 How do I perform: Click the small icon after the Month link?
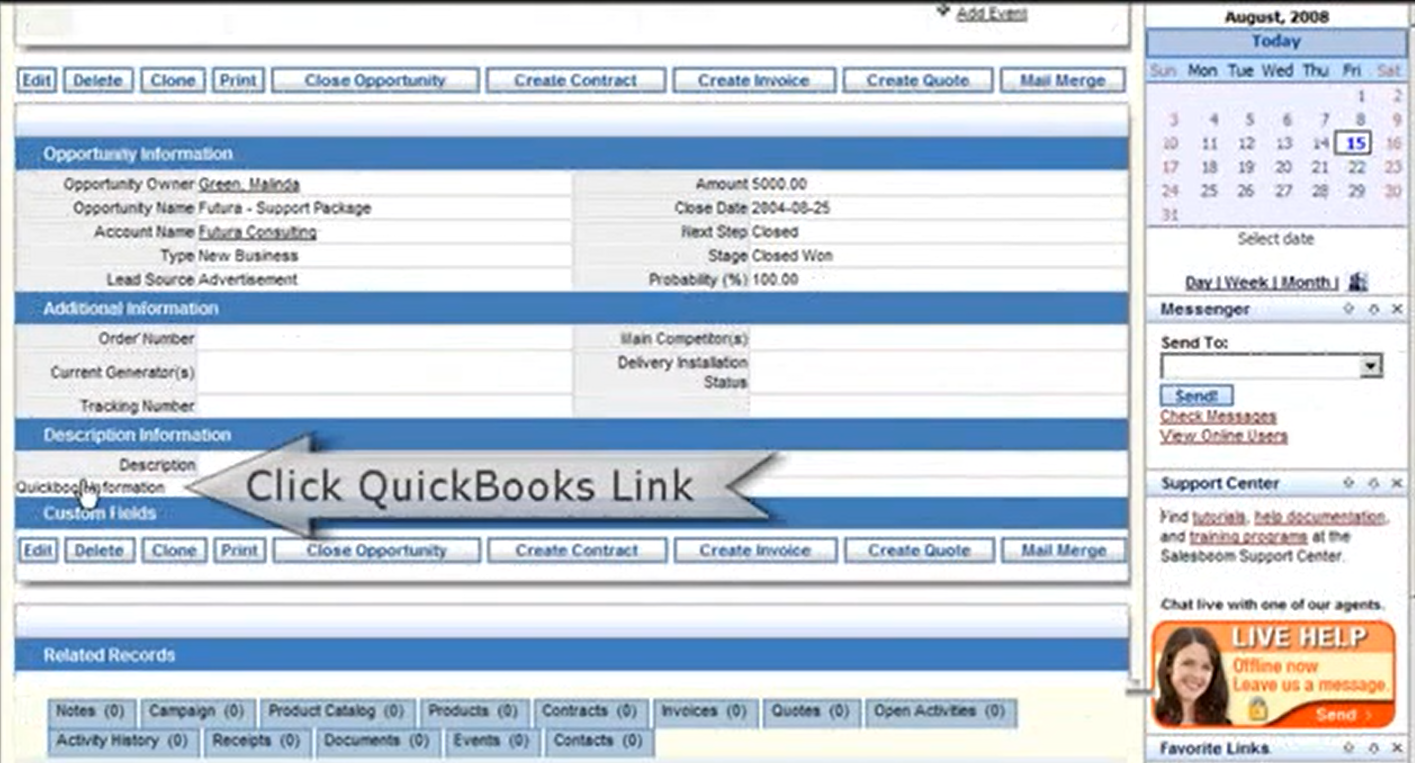(x=1358, y=282)
